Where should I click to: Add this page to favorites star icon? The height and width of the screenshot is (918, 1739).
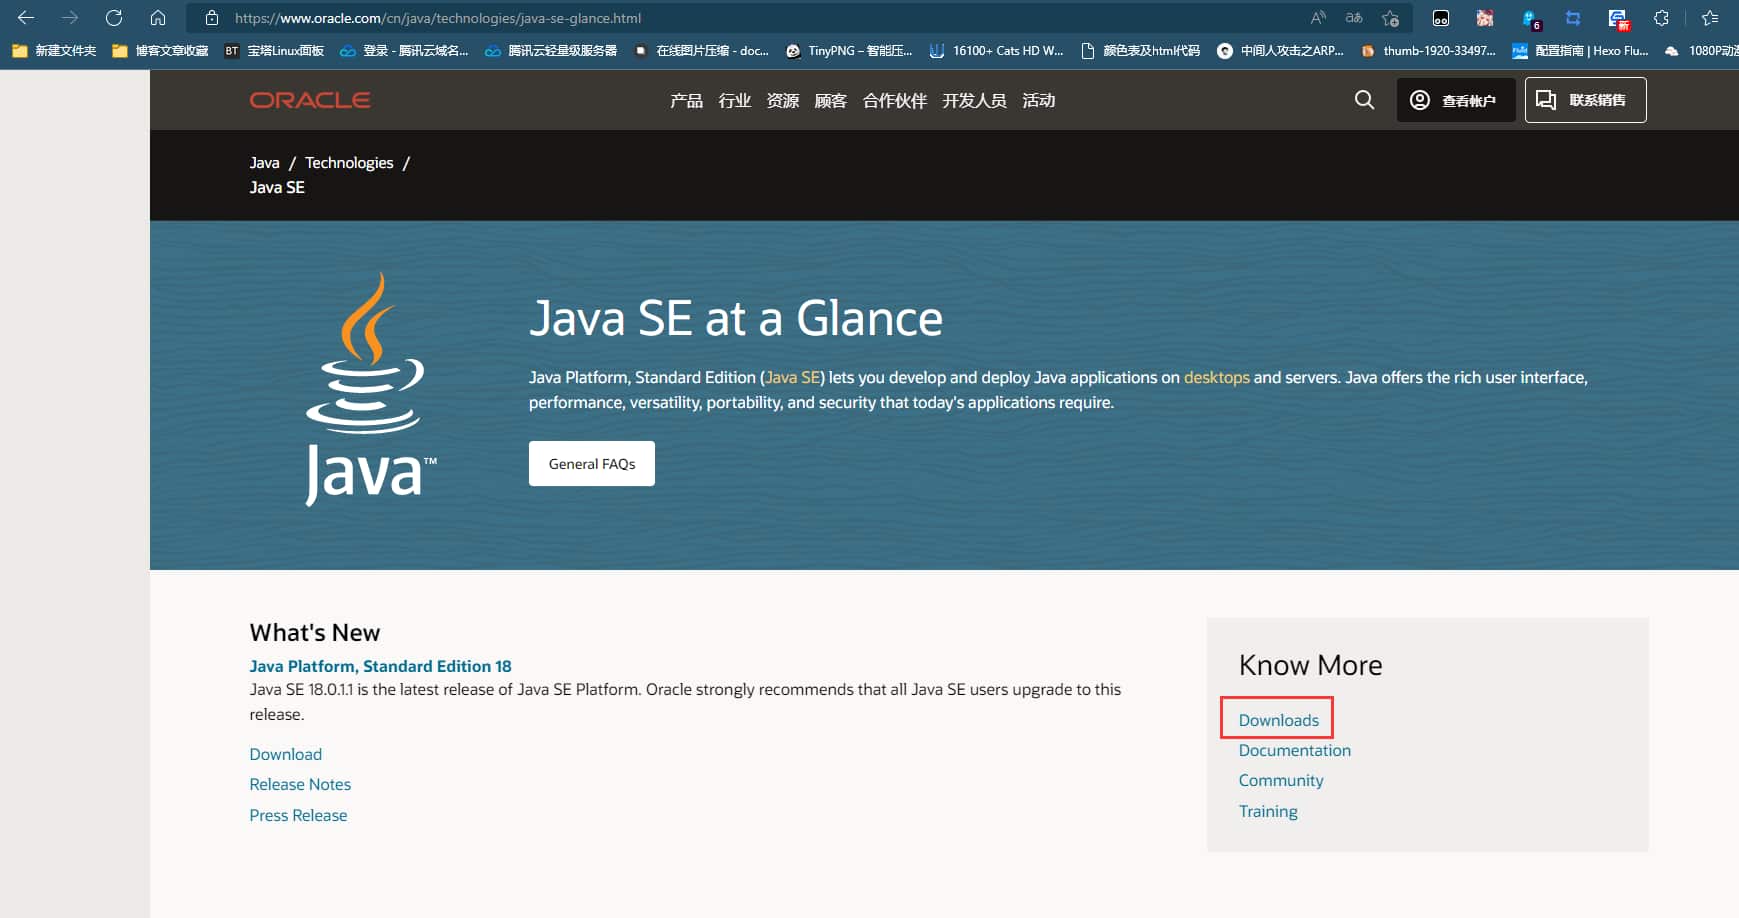[1390, 18]
